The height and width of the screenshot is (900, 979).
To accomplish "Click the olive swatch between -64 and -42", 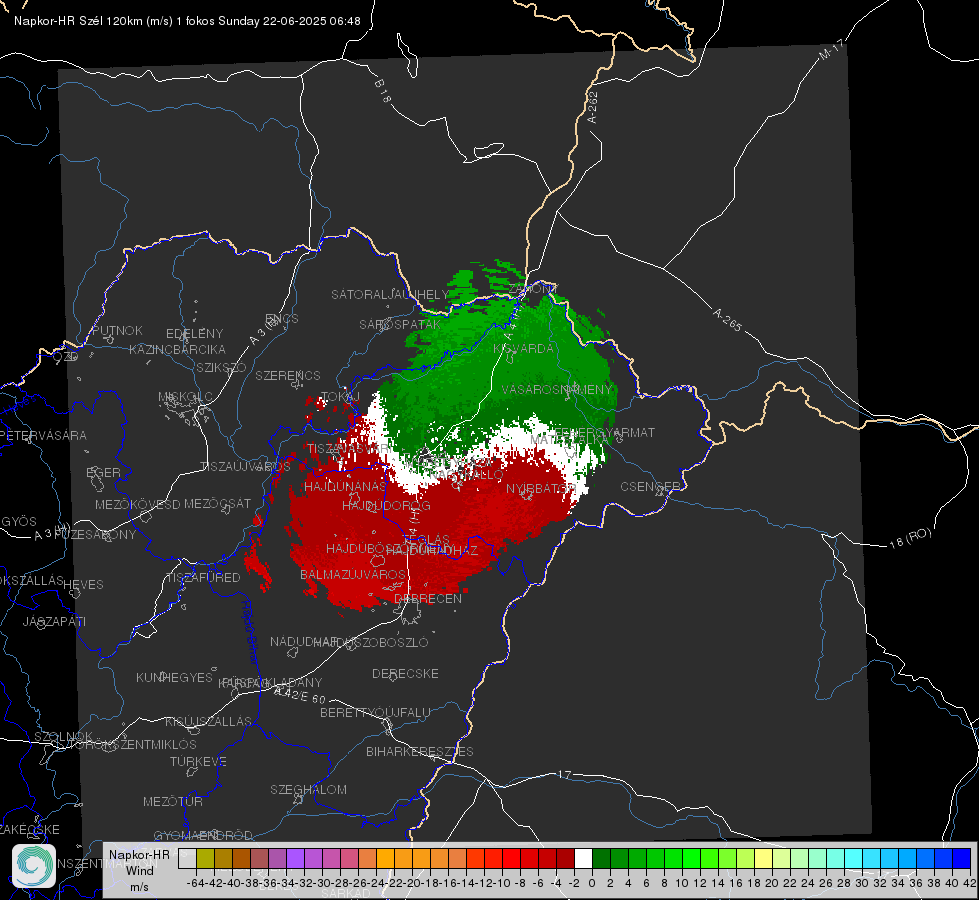I will 205,858.
